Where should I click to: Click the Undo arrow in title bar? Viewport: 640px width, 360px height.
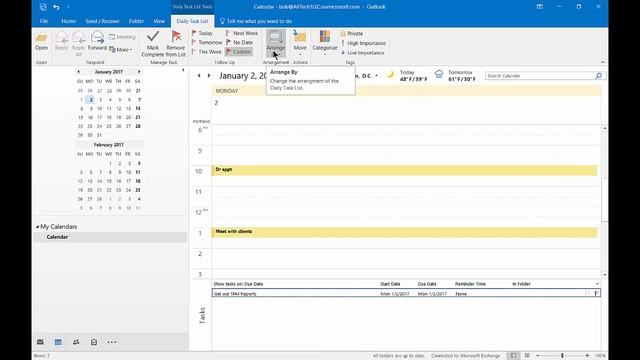click(56, 7)
